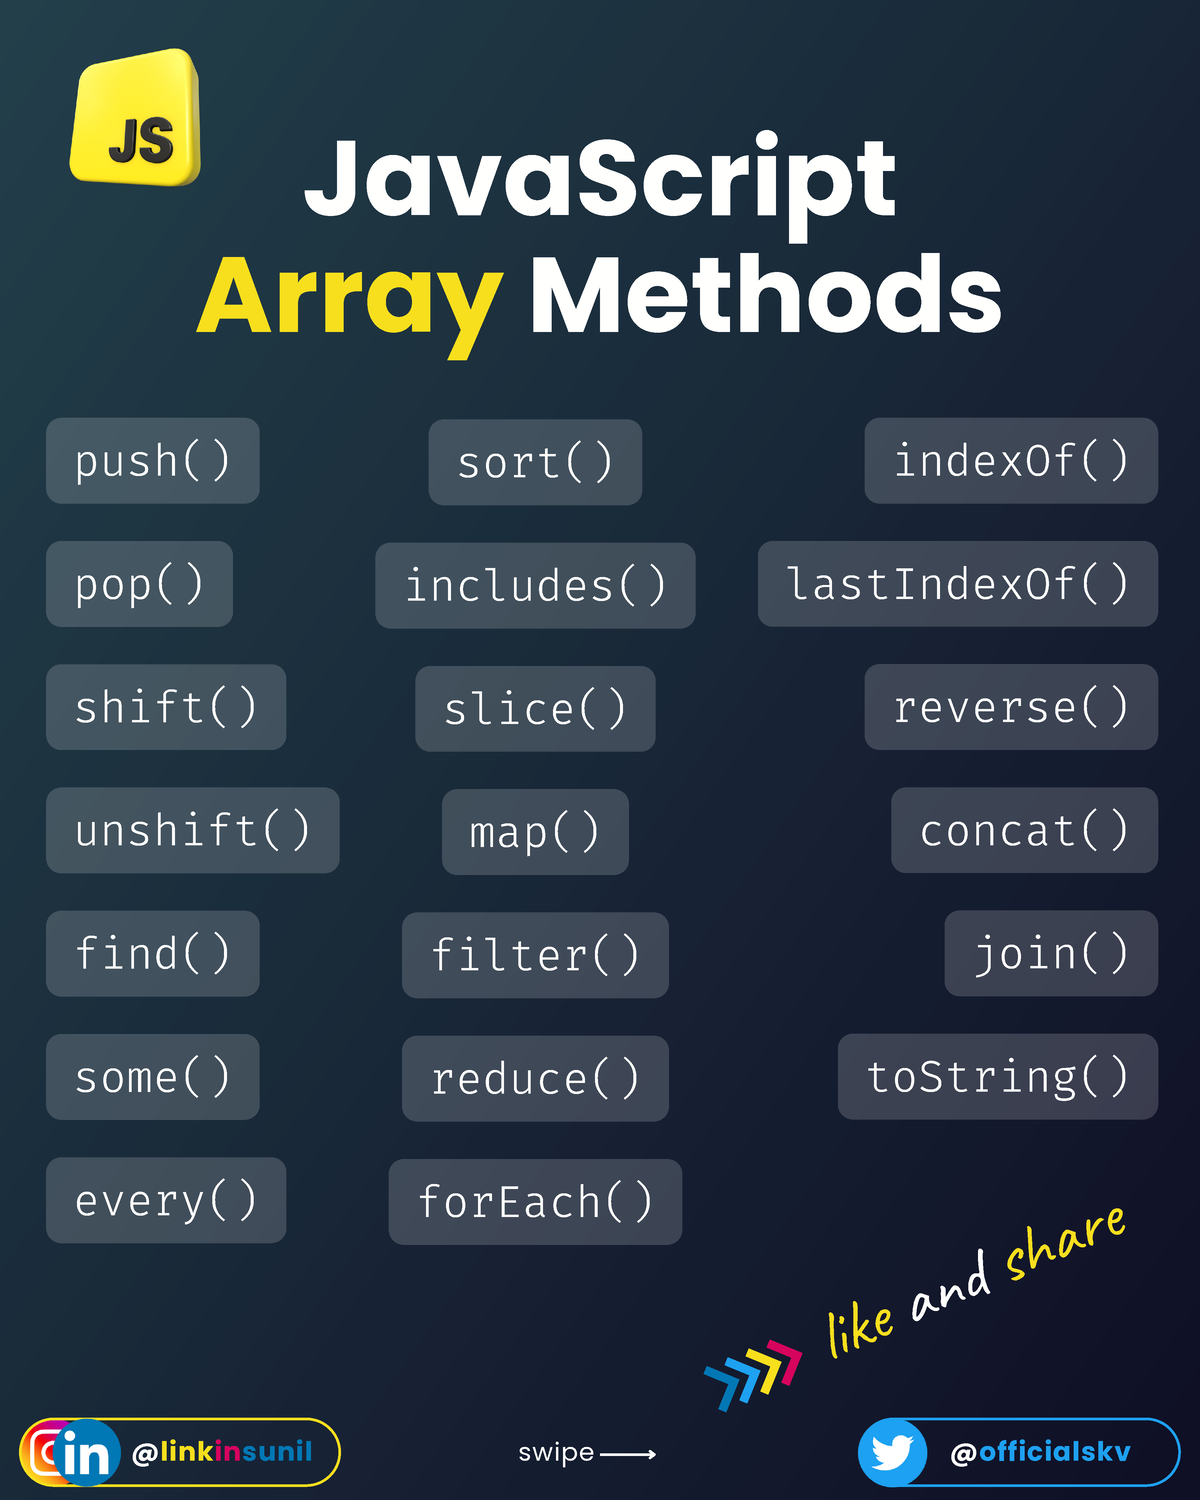Select the sort() method chip
This screenshot has width=1200, height=1500.
point(535,462)
